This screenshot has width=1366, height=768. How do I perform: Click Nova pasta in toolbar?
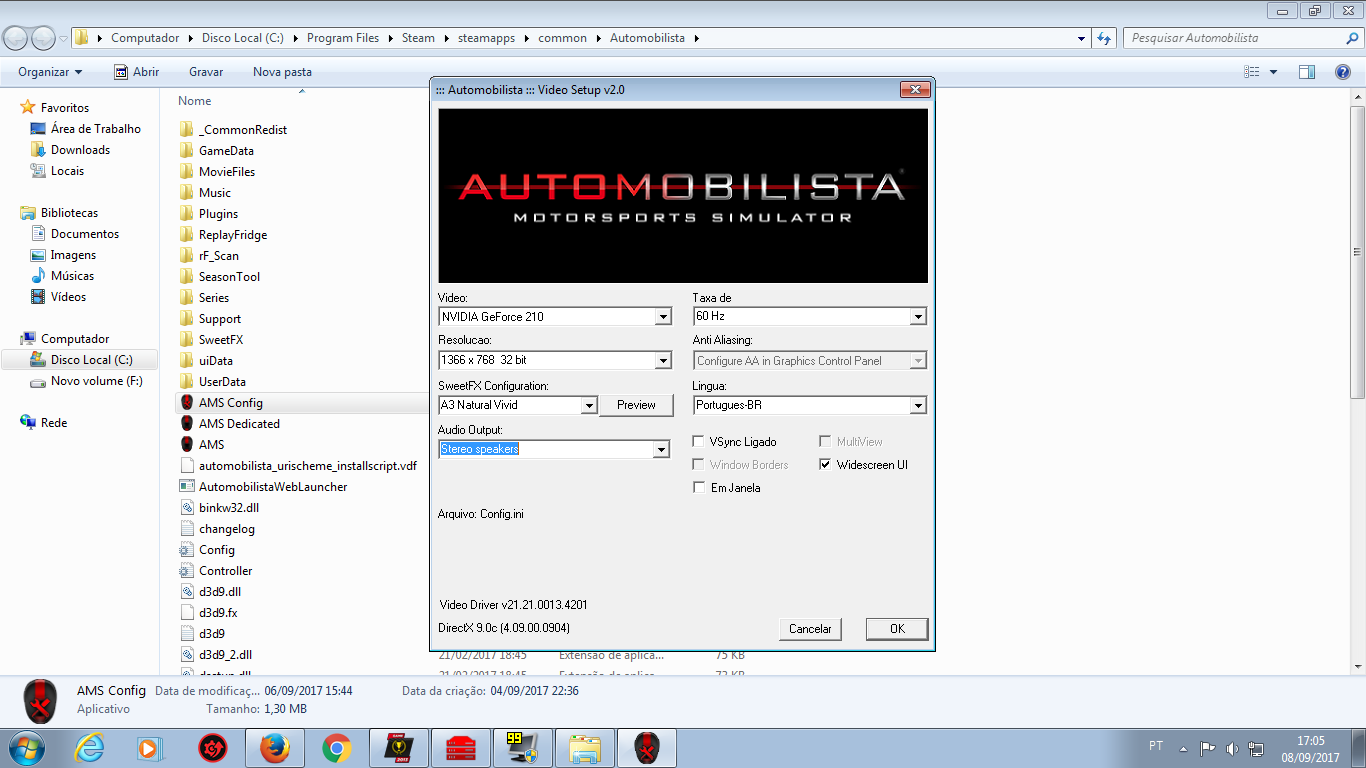pyautogui.click(x=282, y=72)
